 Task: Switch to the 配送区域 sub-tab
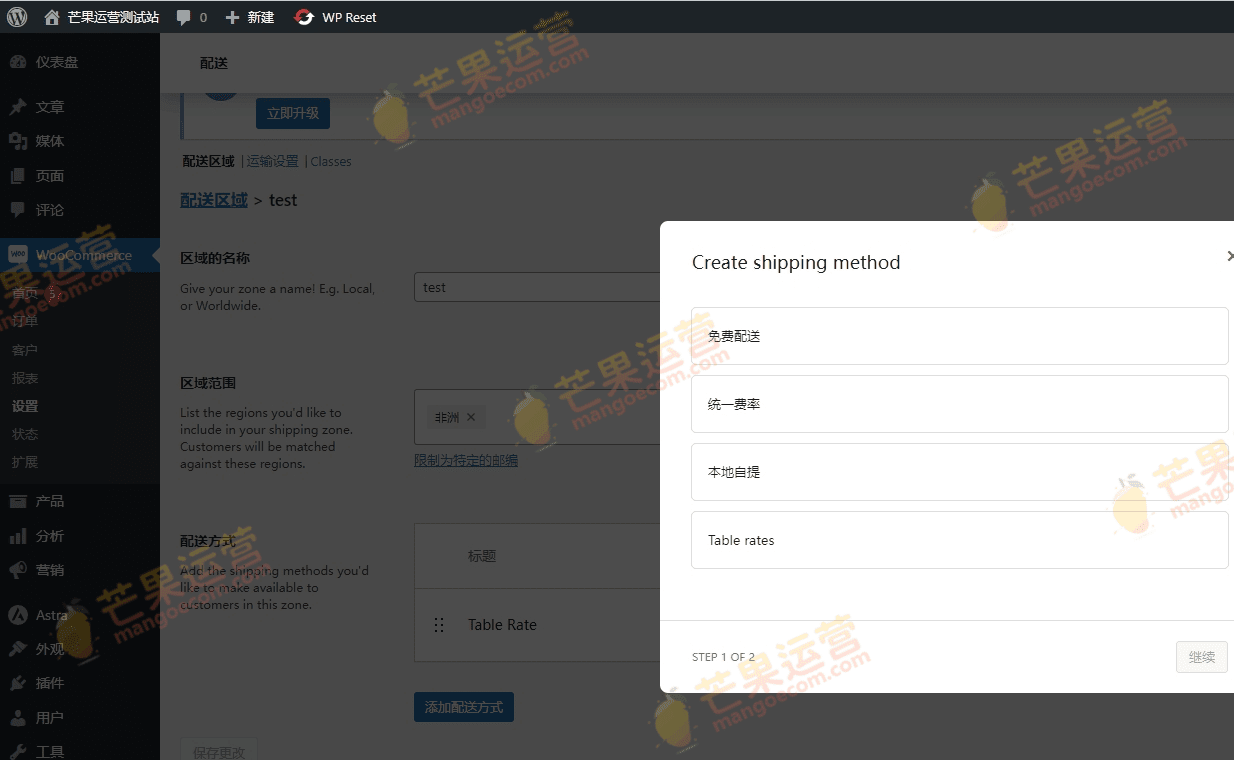point(208,161)
